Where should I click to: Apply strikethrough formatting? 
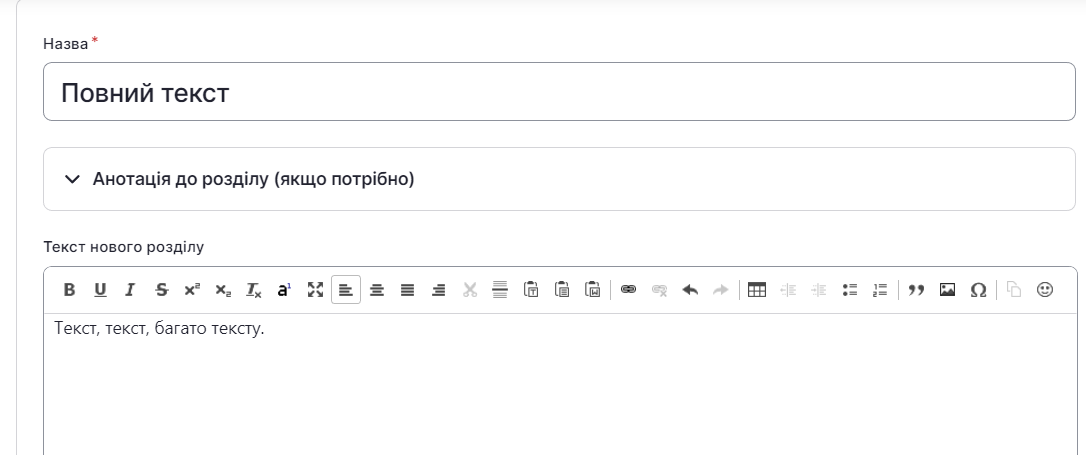coord(161,289)
